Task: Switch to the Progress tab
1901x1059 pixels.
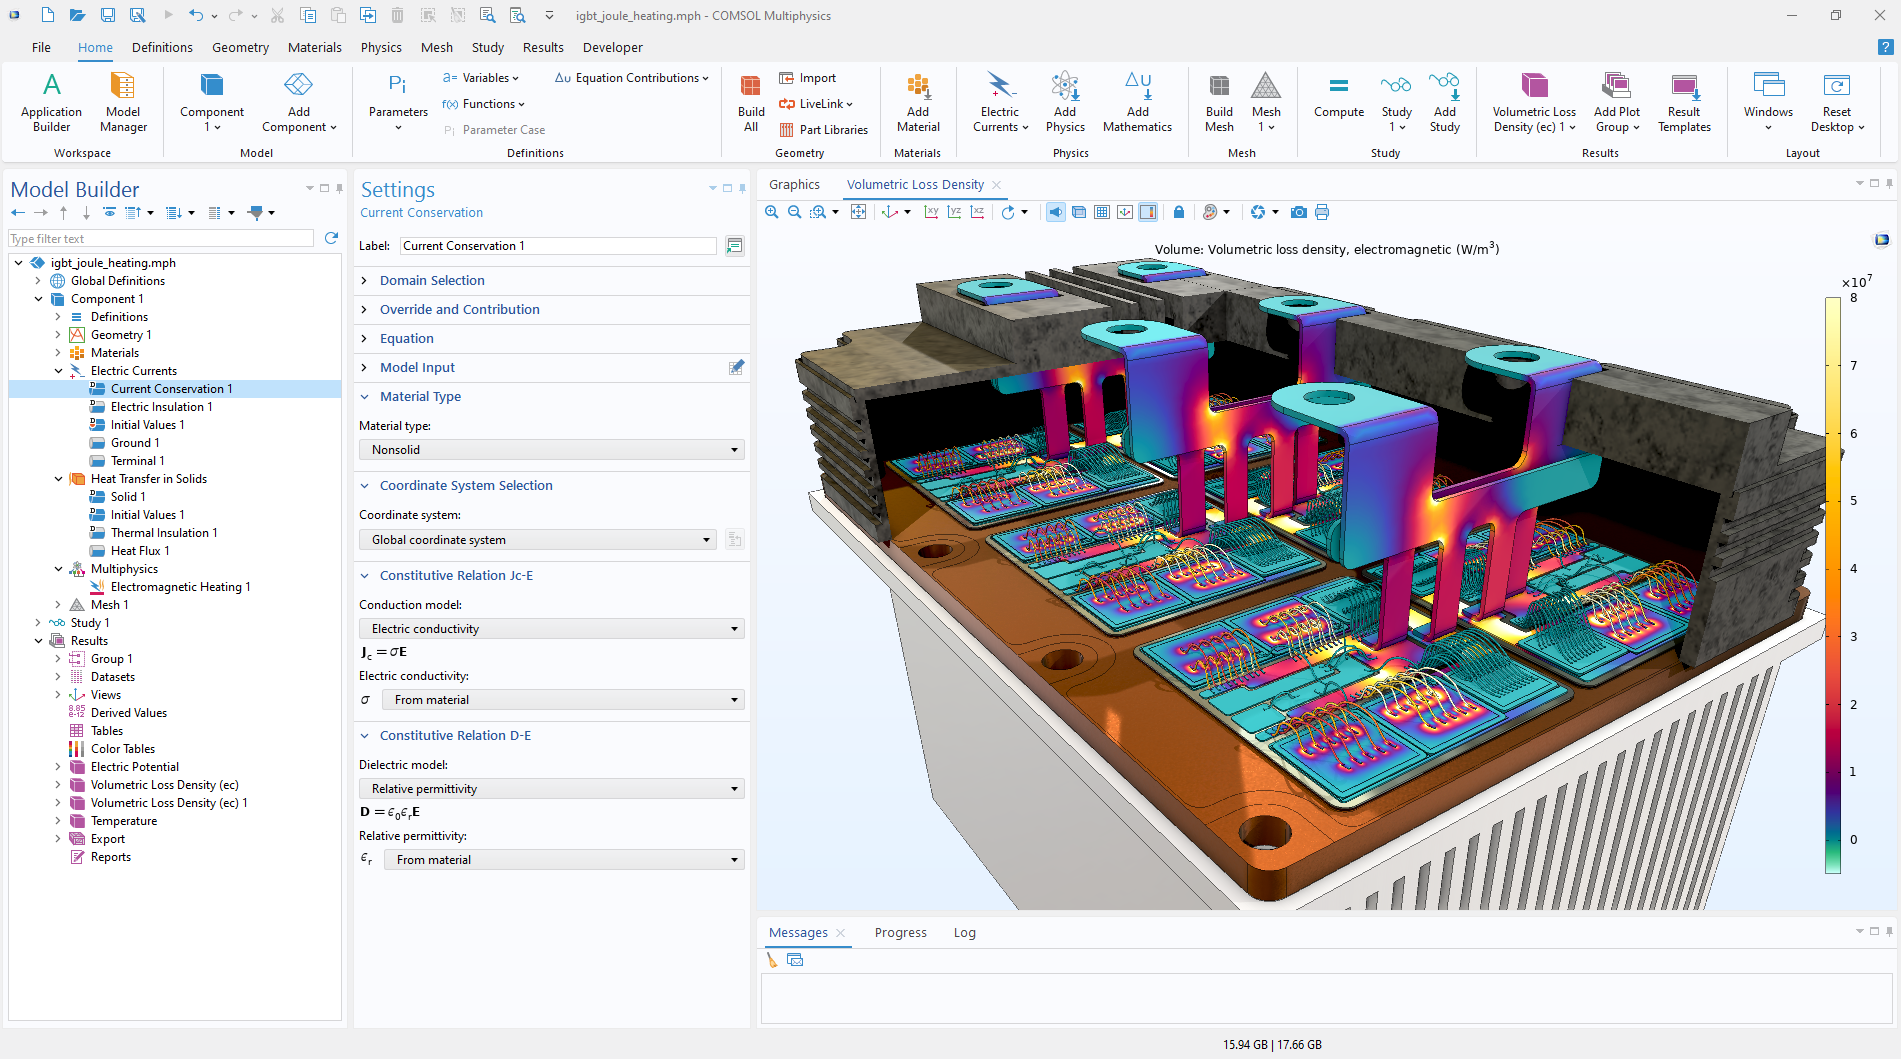Action: click(900, 933)
